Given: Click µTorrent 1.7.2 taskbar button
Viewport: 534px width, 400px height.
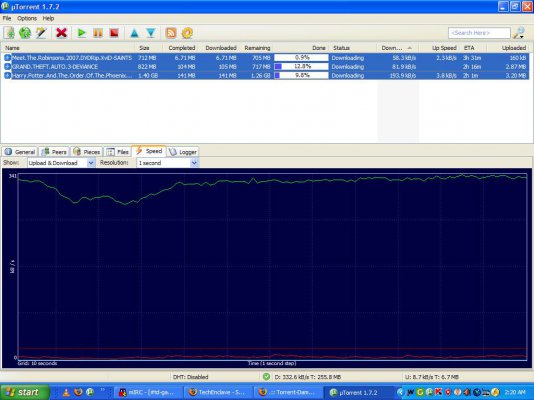Looking at the screenshot, I should [x=358, y=393].
